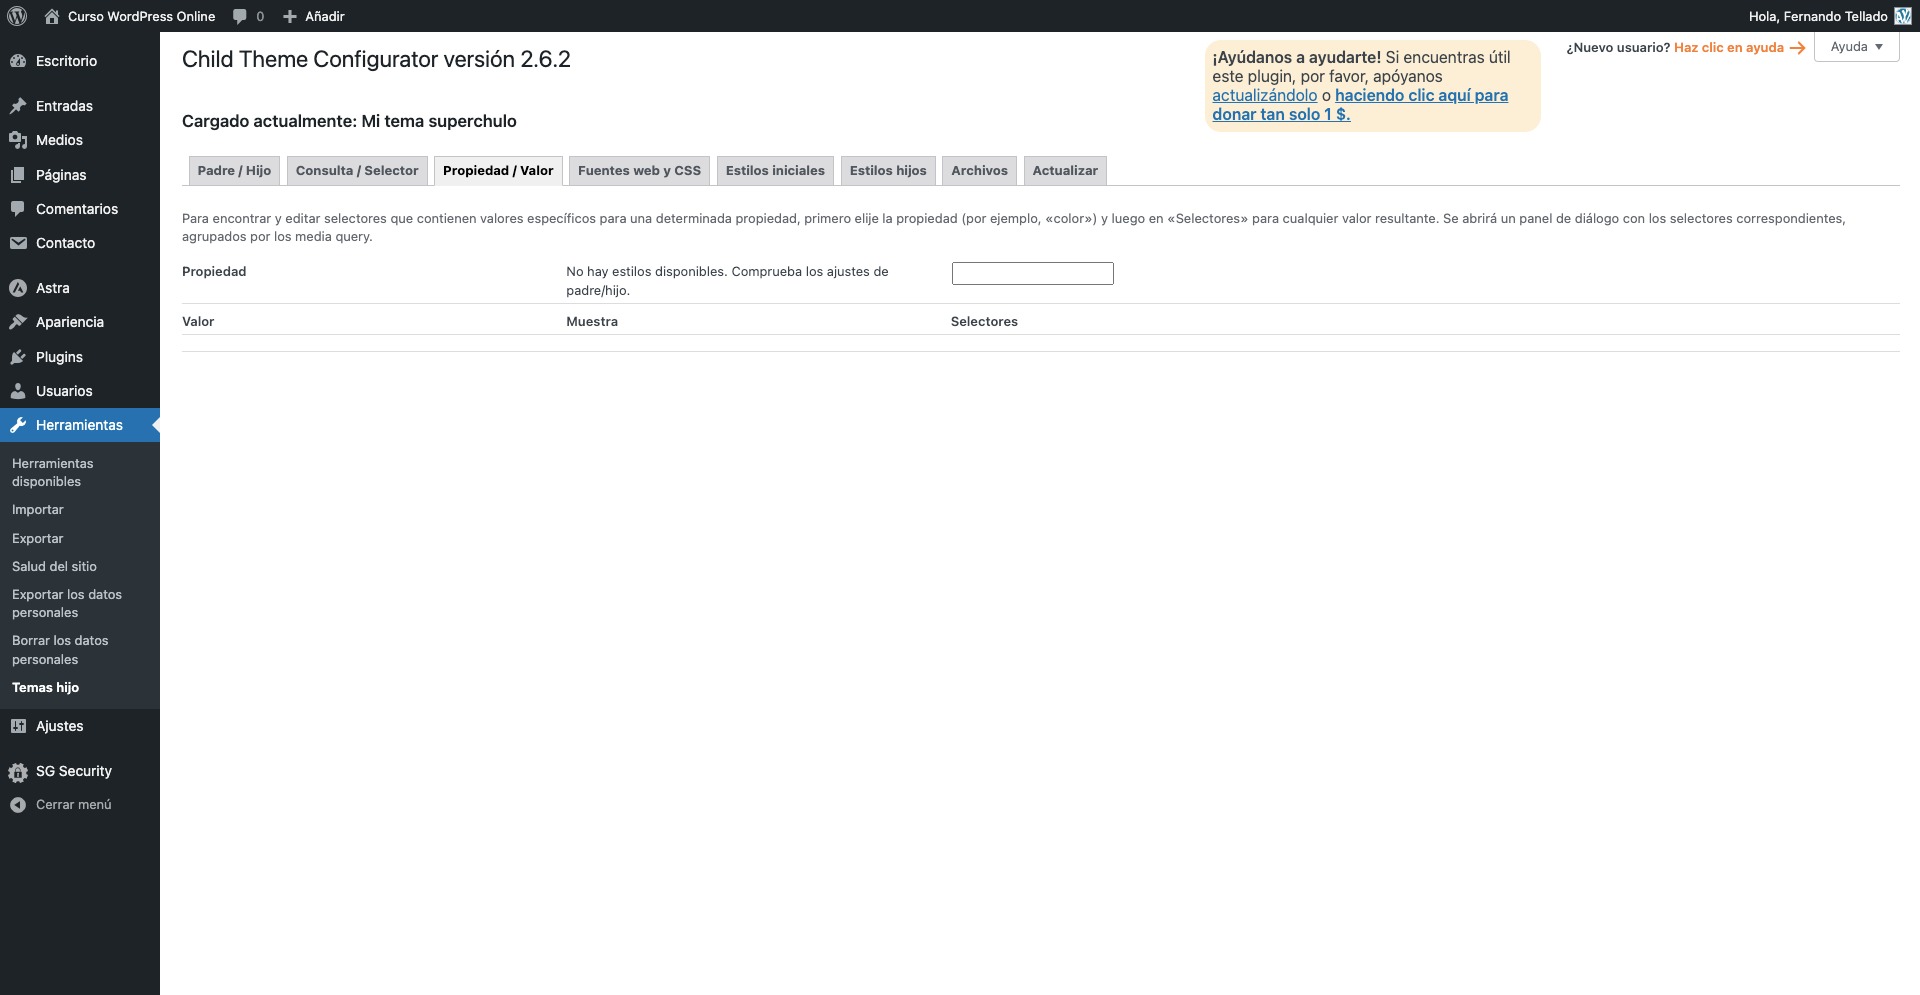The image size is (1920, 995).
Task: Click the Astra theme icon in sidebar
Action: [18, 288]
